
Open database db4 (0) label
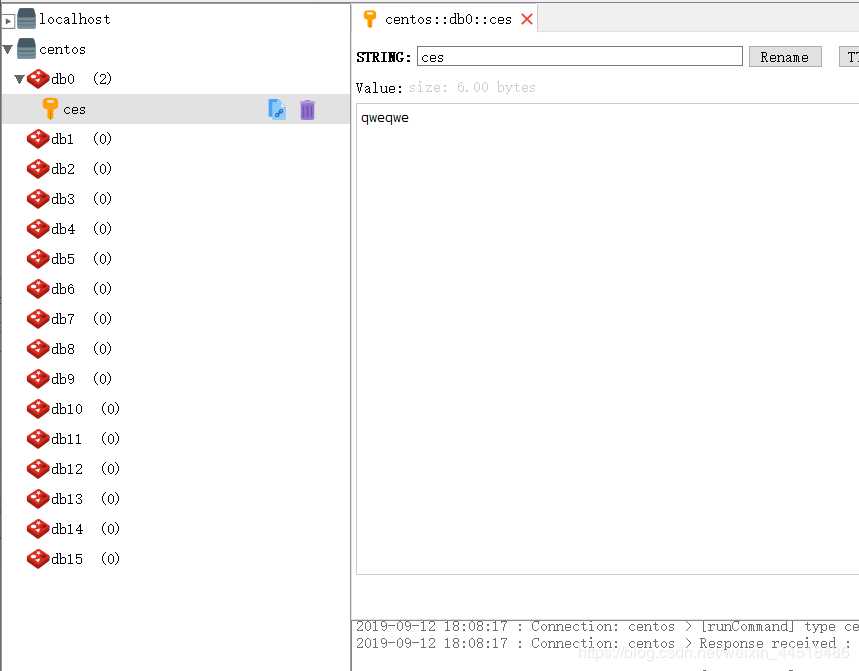click(81, 229)
